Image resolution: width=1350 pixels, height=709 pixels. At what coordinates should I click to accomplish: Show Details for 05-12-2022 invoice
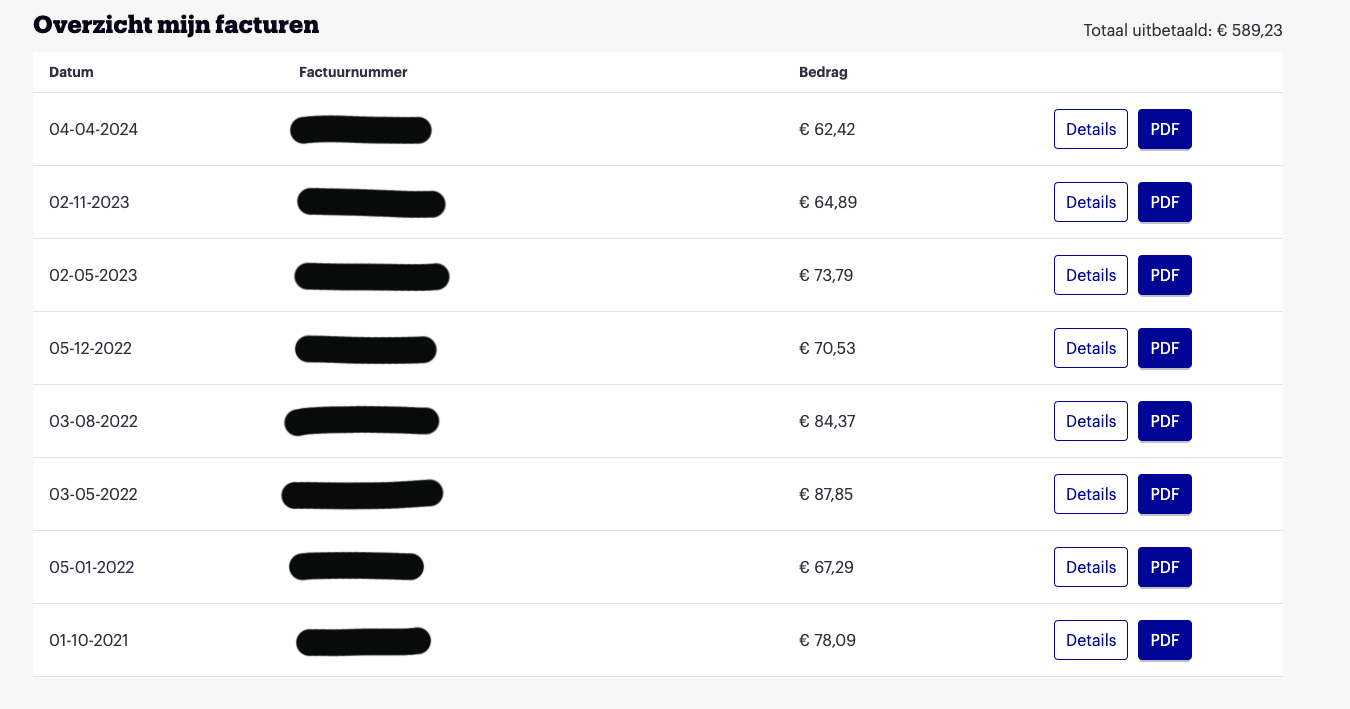click(x=1091, y=348)
